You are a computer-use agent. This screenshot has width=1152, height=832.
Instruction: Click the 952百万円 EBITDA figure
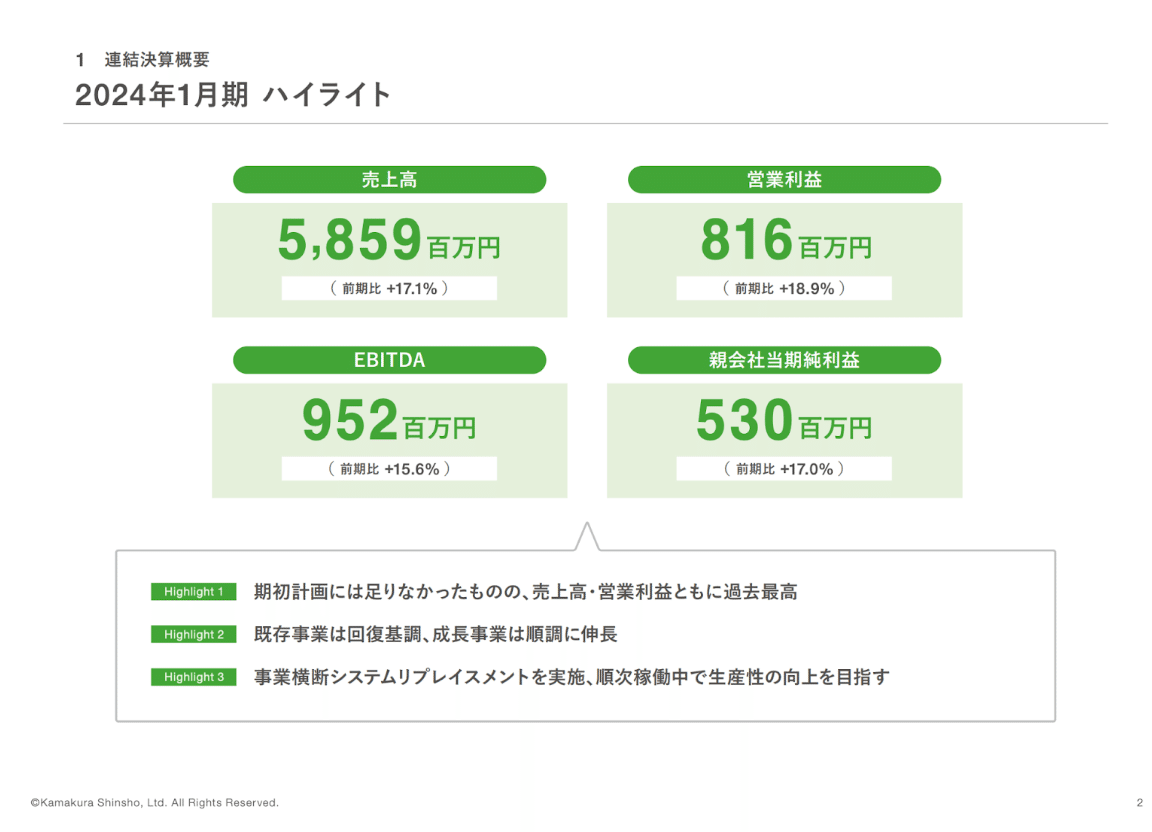point(389,421)
